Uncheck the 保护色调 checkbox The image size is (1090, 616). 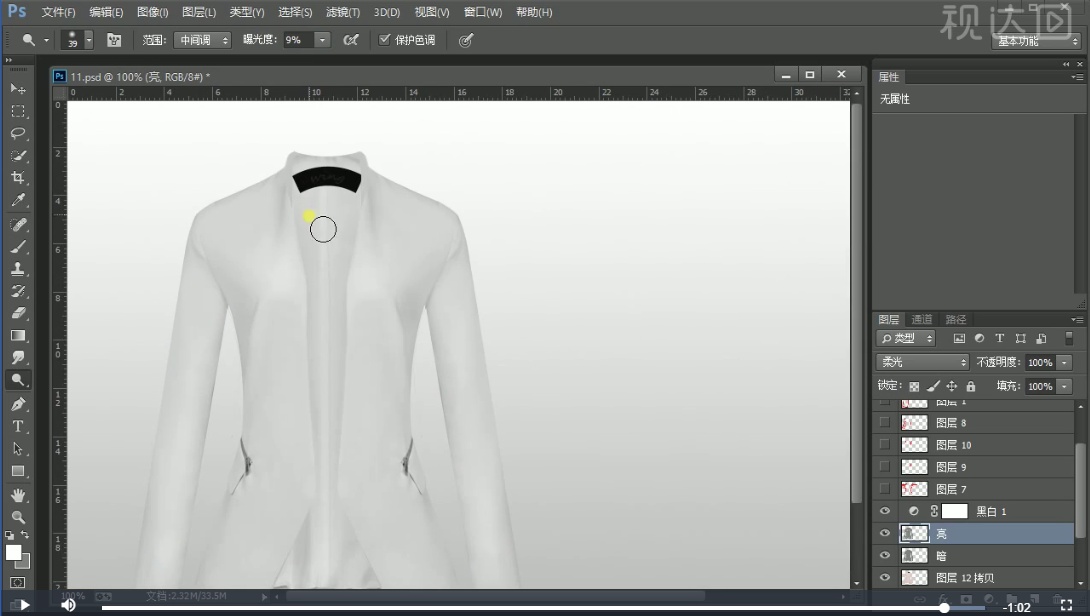(384, 40)
